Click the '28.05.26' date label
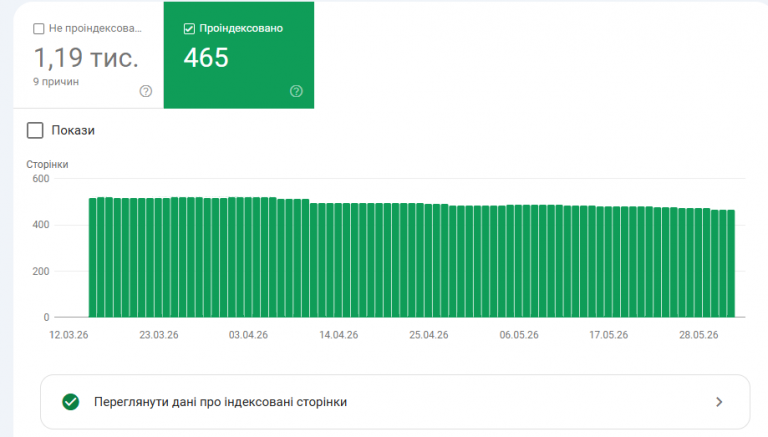The width and height of the screenshot is (768, 437). click(x=698, y=335)
